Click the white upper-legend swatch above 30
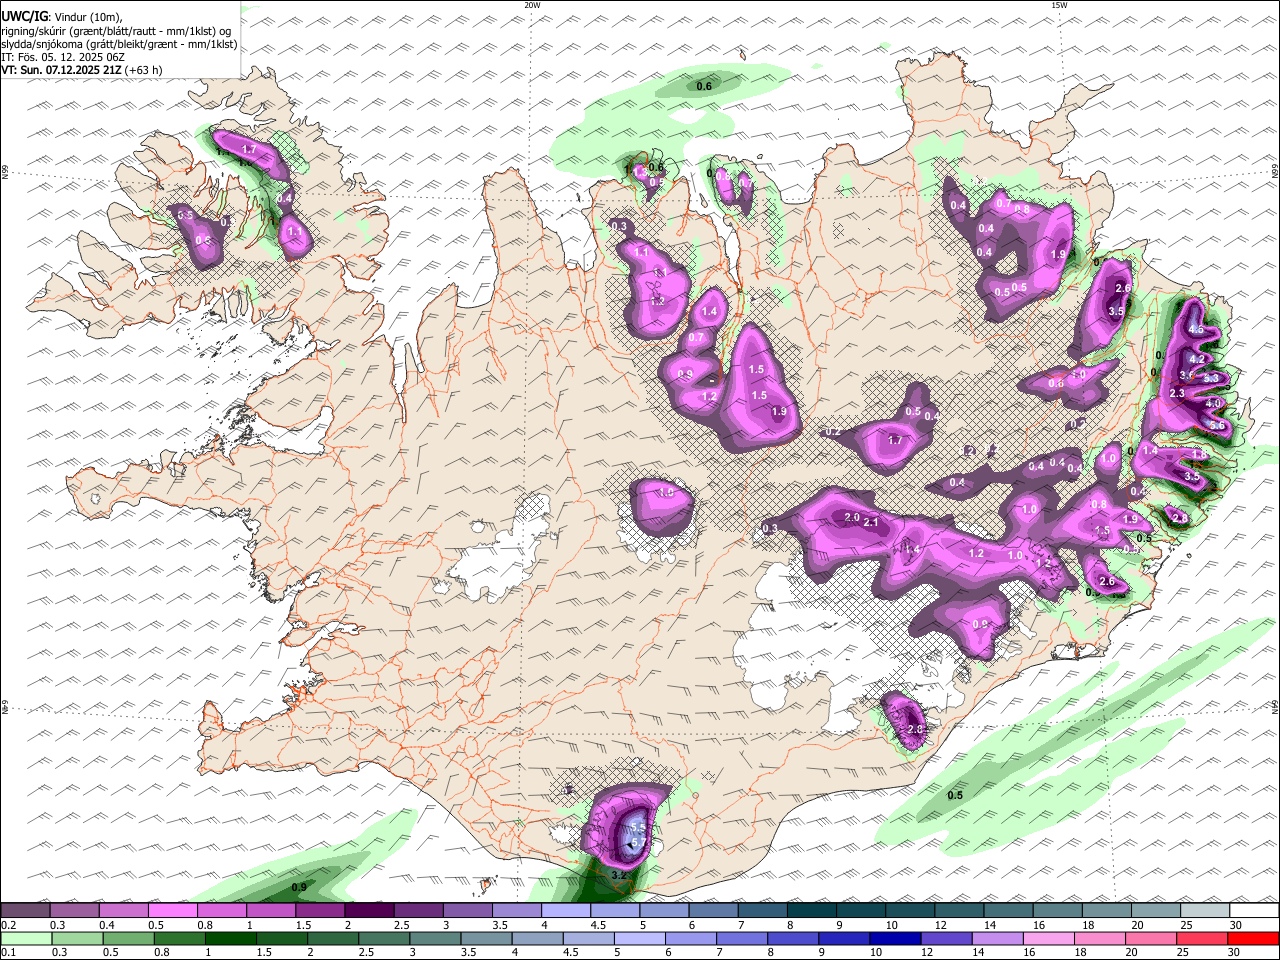The image size is (1280, 960). coord(1254,911)
